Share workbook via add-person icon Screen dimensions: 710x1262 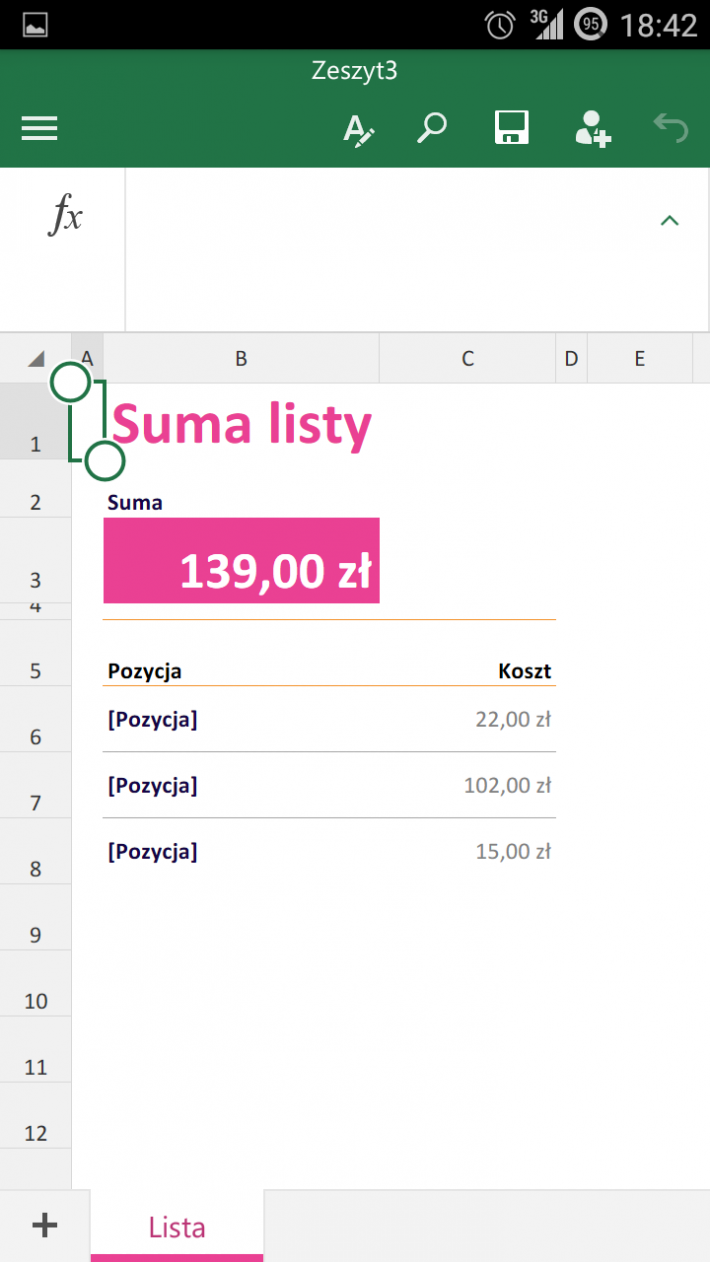(592, 129)
